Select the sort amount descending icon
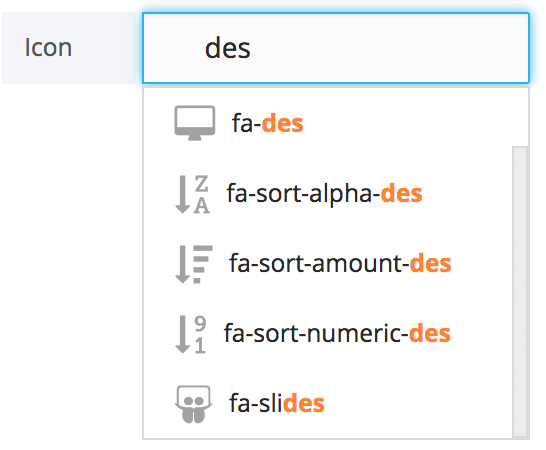 coord(194,264)
